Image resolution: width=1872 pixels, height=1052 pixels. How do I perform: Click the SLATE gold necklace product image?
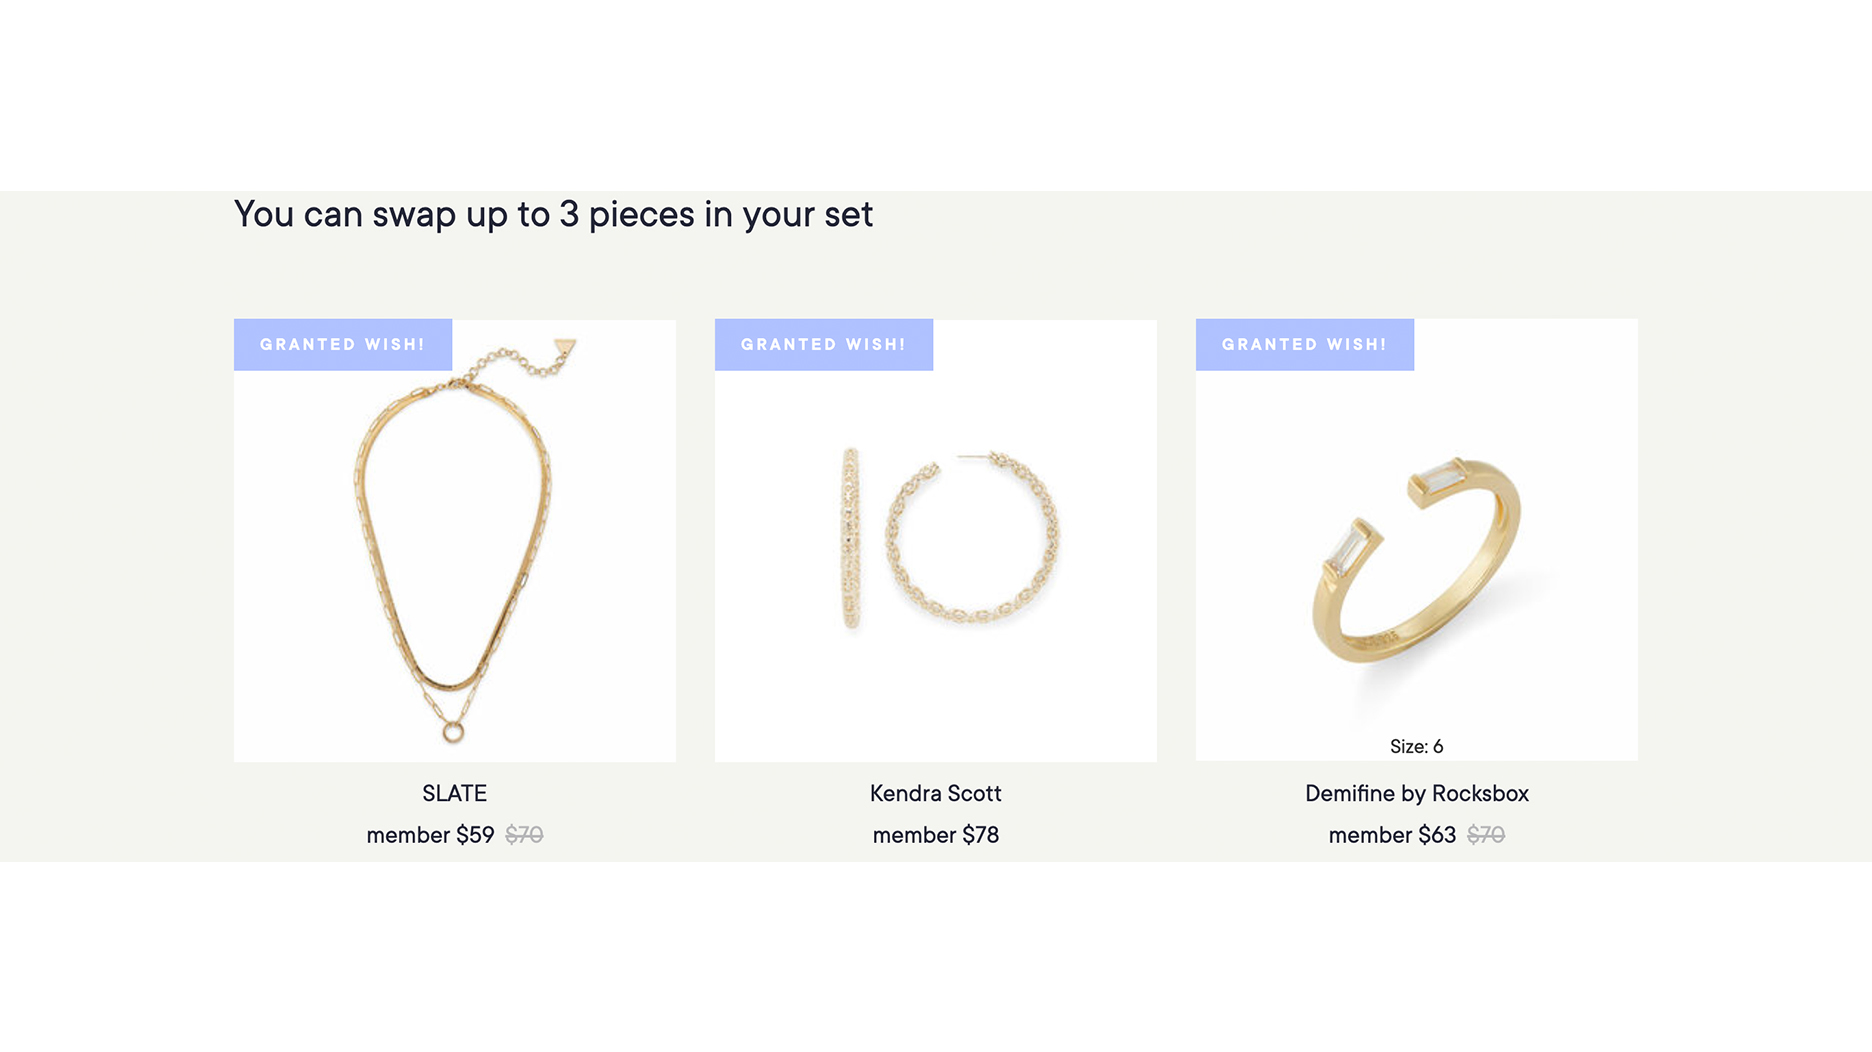pos(455,560)
